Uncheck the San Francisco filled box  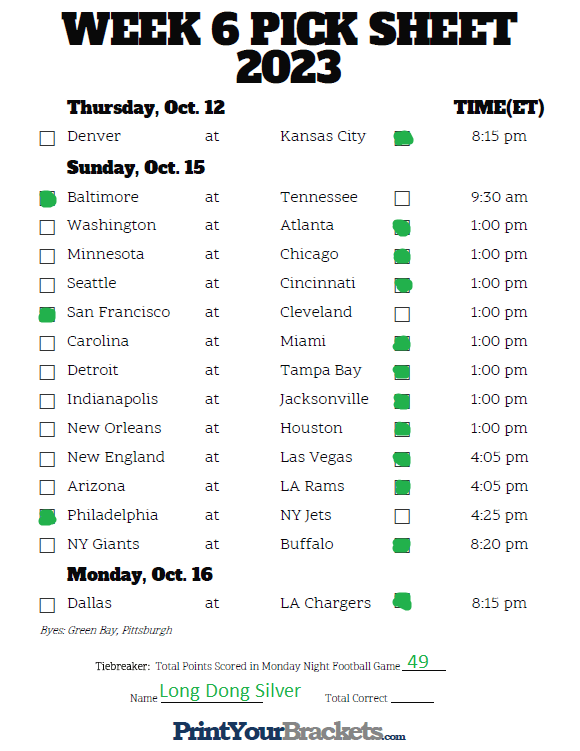47,315
